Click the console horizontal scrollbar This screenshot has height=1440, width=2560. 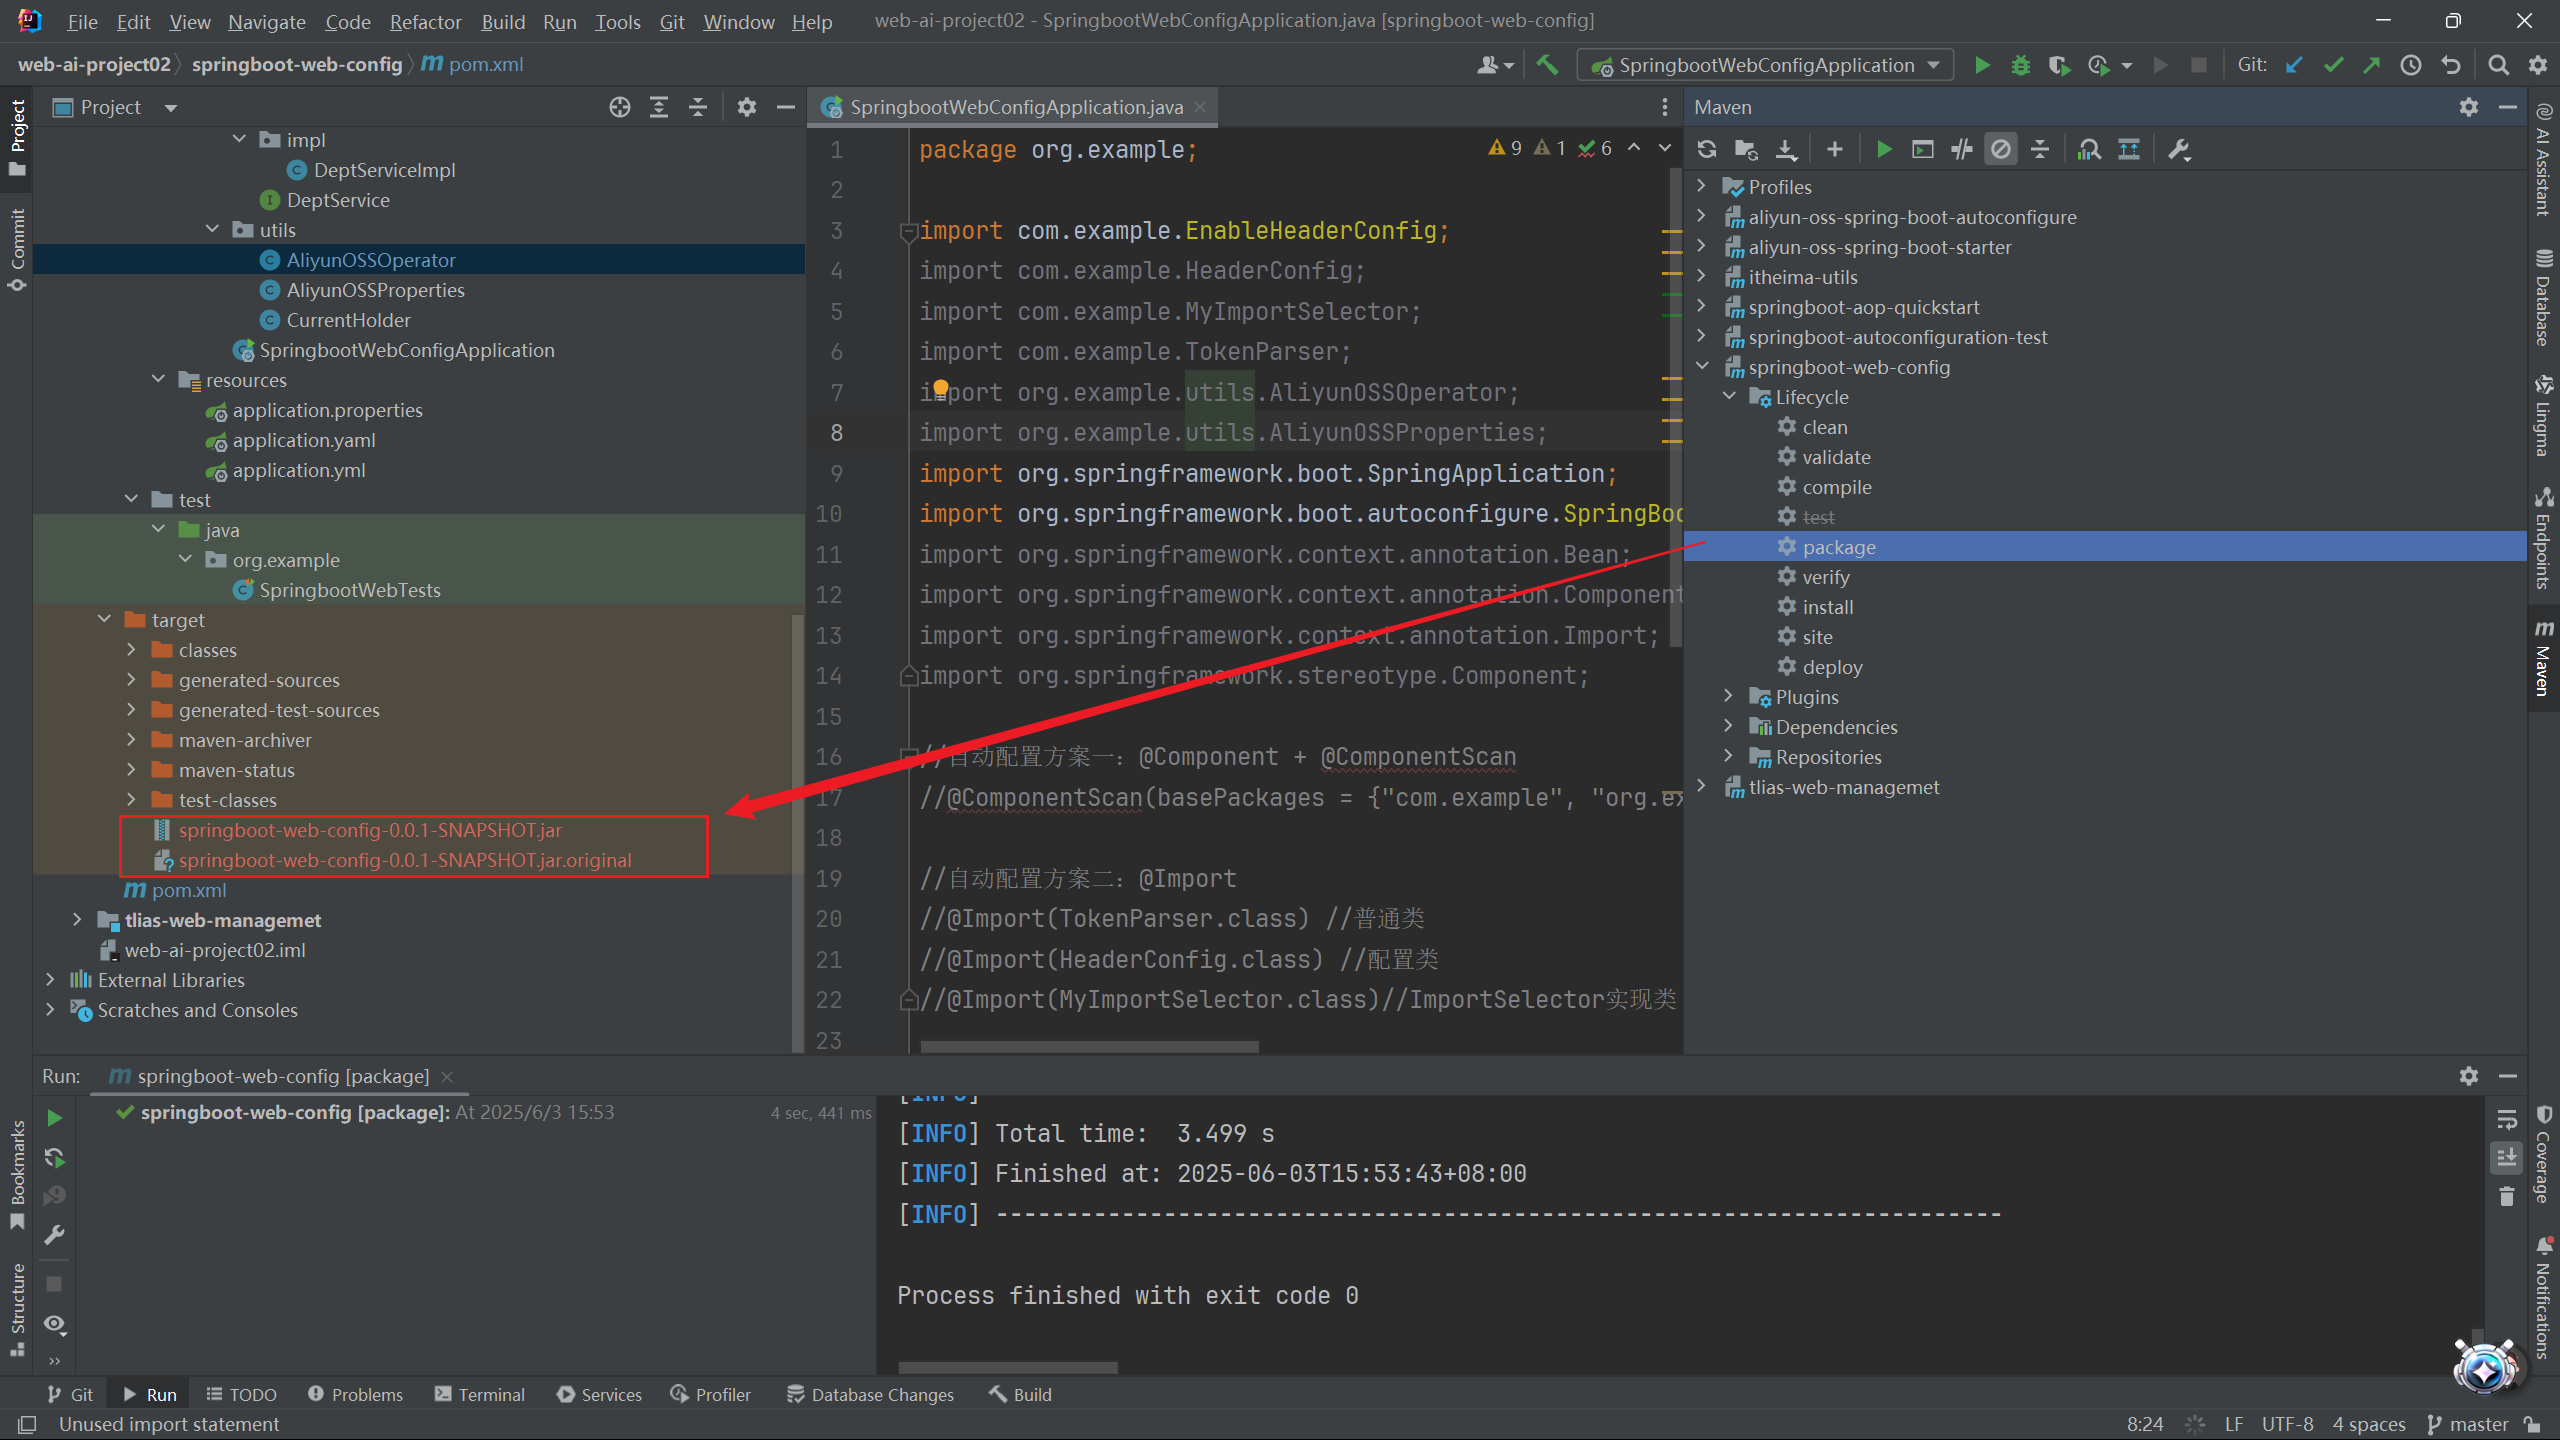[x=1007, y=1366]
